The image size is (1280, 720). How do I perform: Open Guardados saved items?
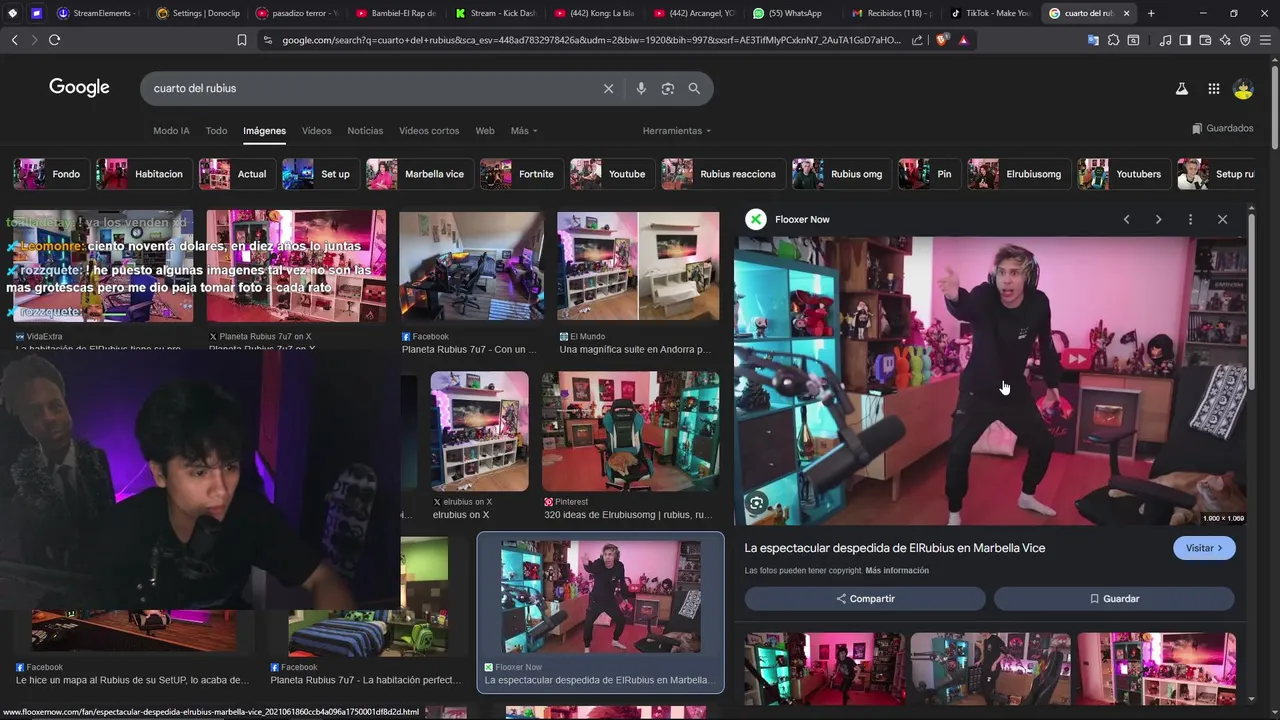point(1222,128)
